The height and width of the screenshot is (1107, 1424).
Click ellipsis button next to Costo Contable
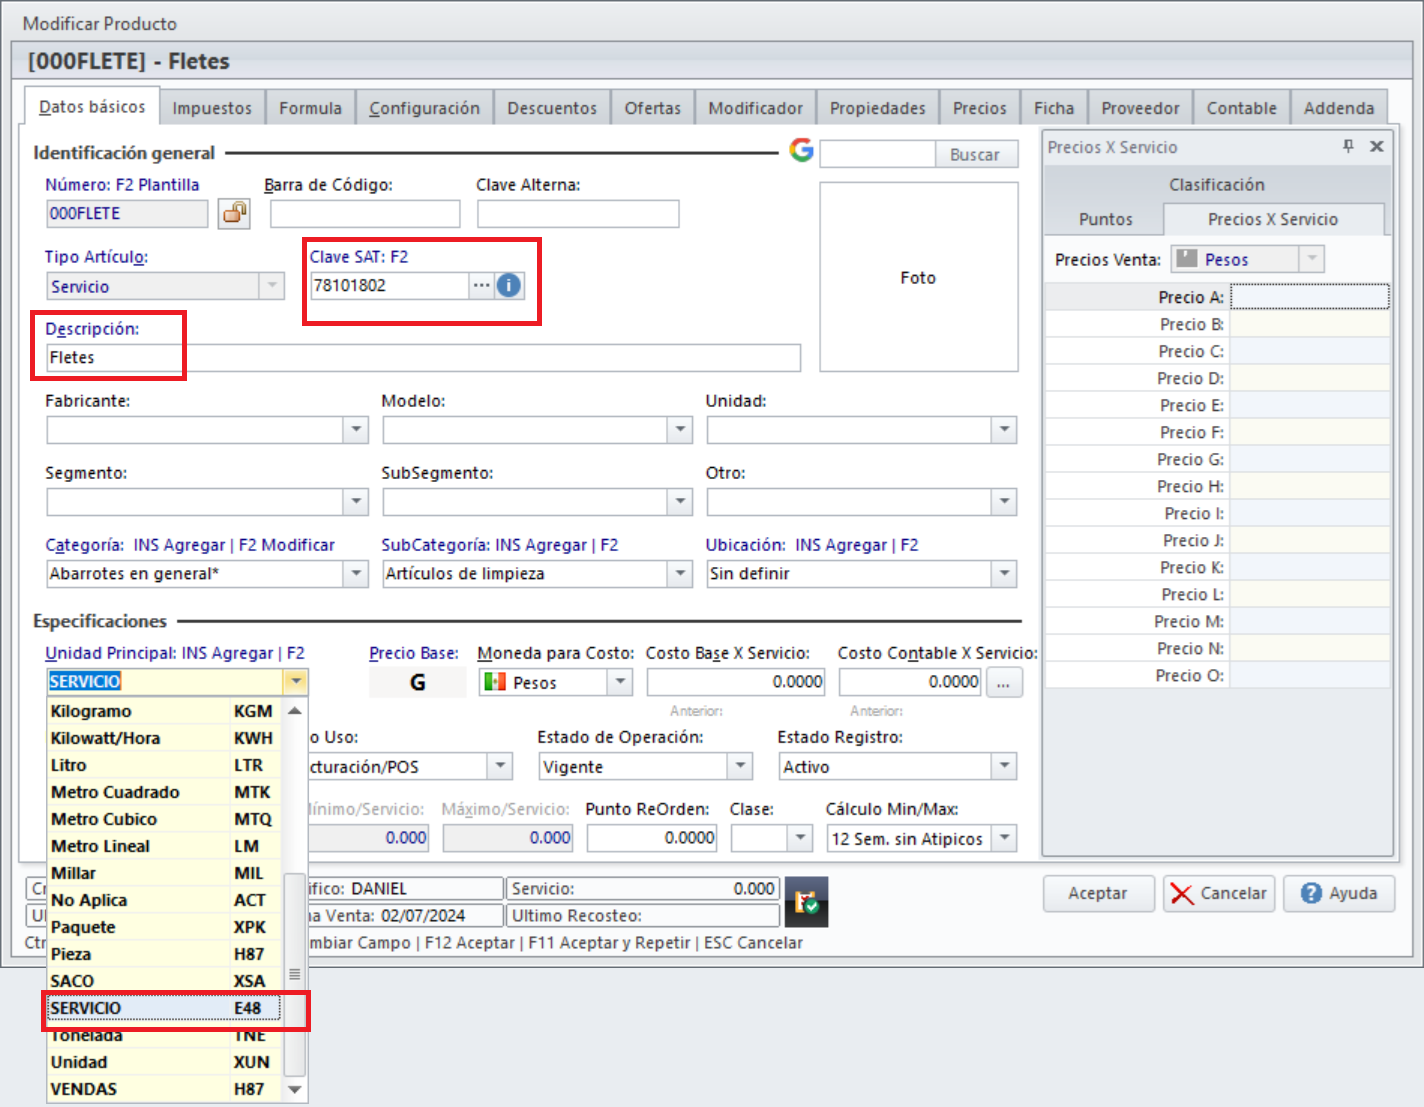coord(1004,683)
